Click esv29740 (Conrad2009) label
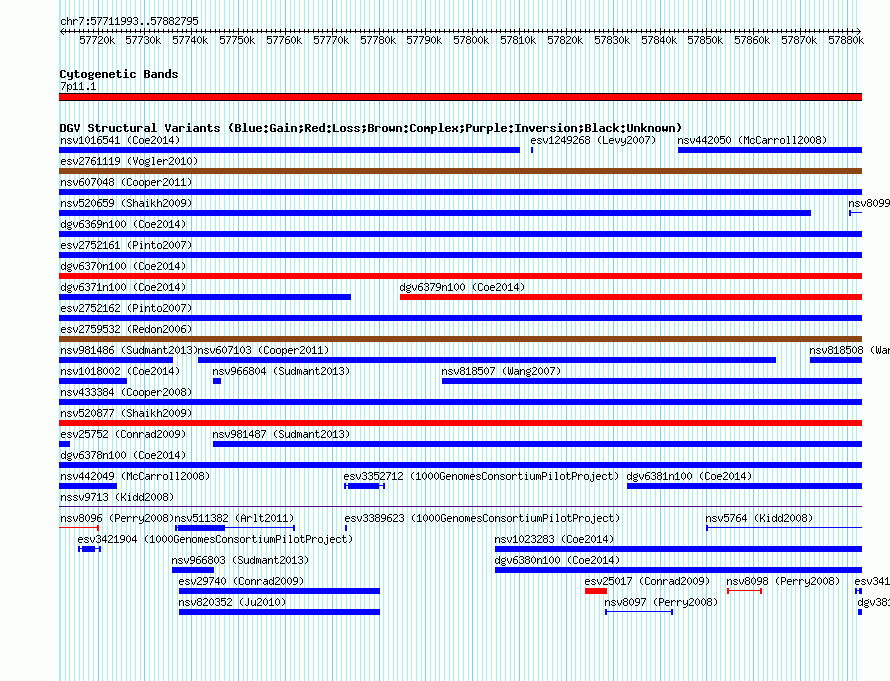Image resolution: width=890 pixels, height=681 pixels. (x=241, y=581)
